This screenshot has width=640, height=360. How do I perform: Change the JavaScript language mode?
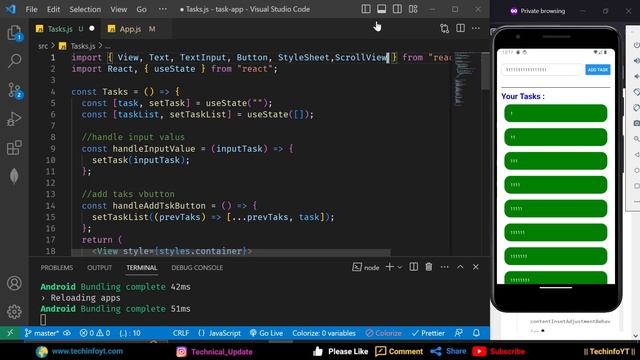tap(220, 333)
